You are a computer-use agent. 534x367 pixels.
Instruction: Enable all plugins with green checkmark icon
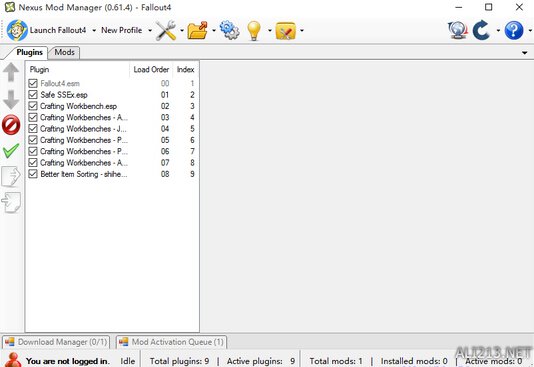[x=11, y=150]
